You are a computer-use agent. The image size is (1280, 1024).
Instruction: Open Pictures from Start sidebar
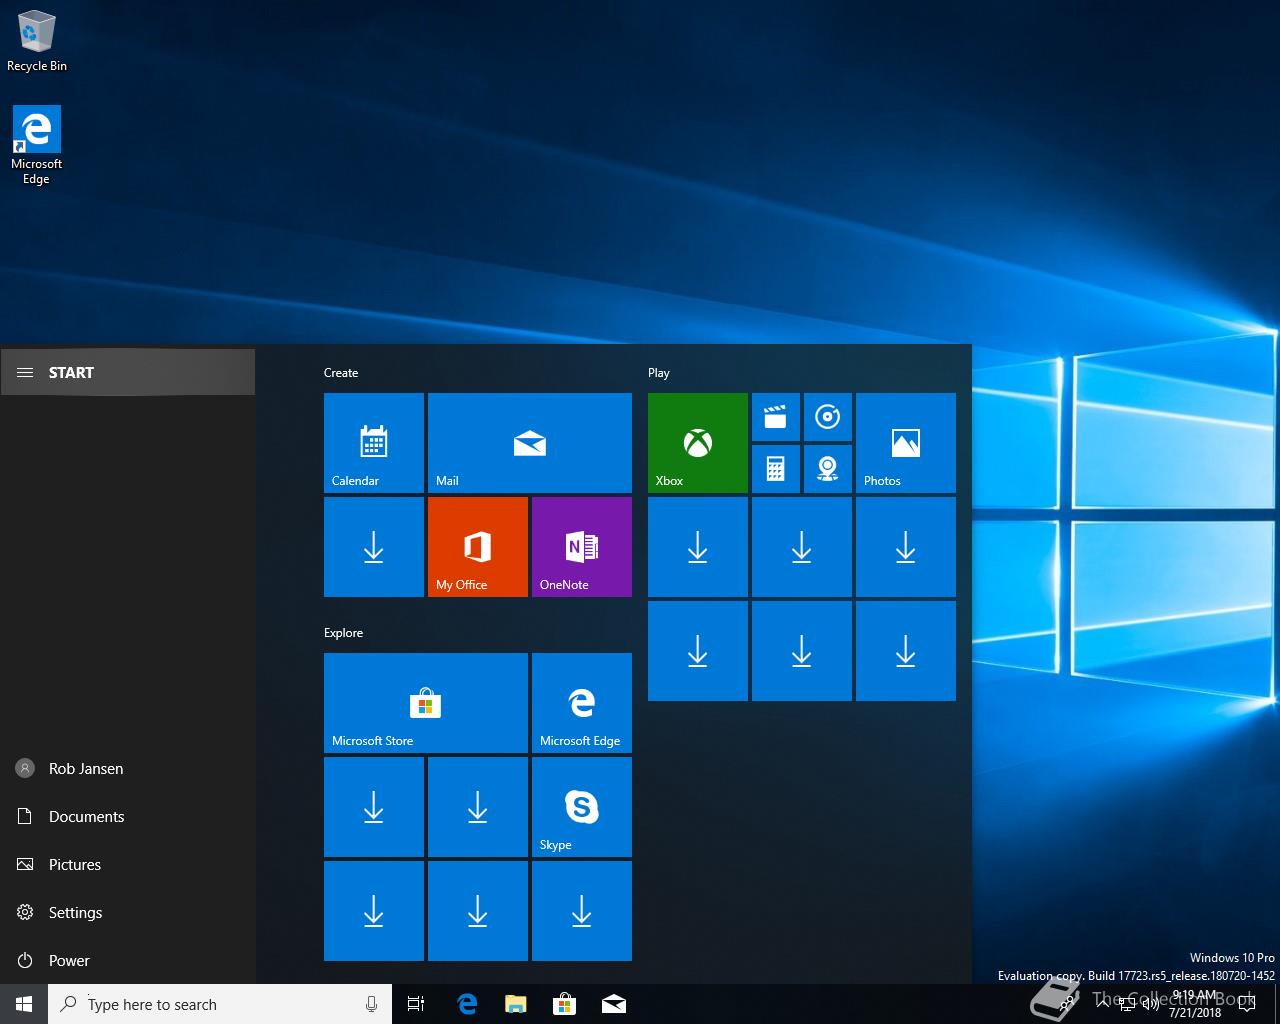click(x=128, y=864)
